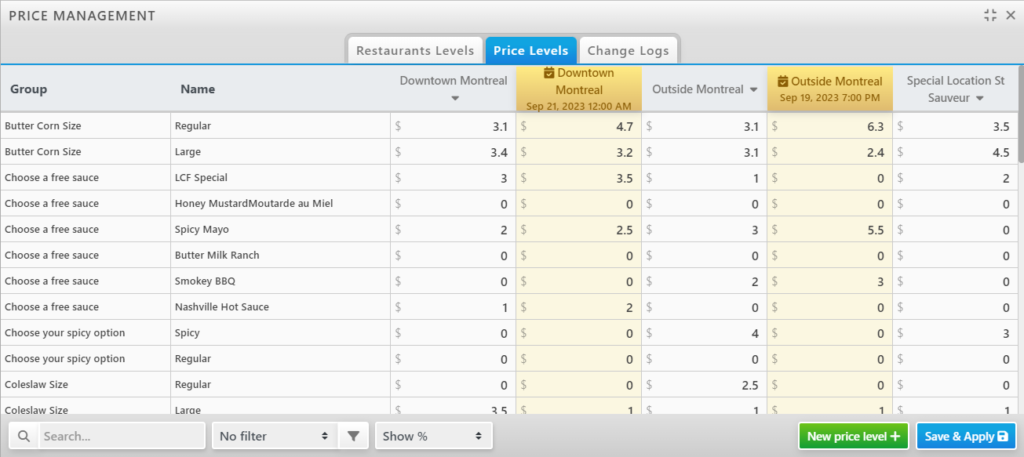Expand the Show % selector
Screen dimensions: 1024x457
[x=433, y=437]
